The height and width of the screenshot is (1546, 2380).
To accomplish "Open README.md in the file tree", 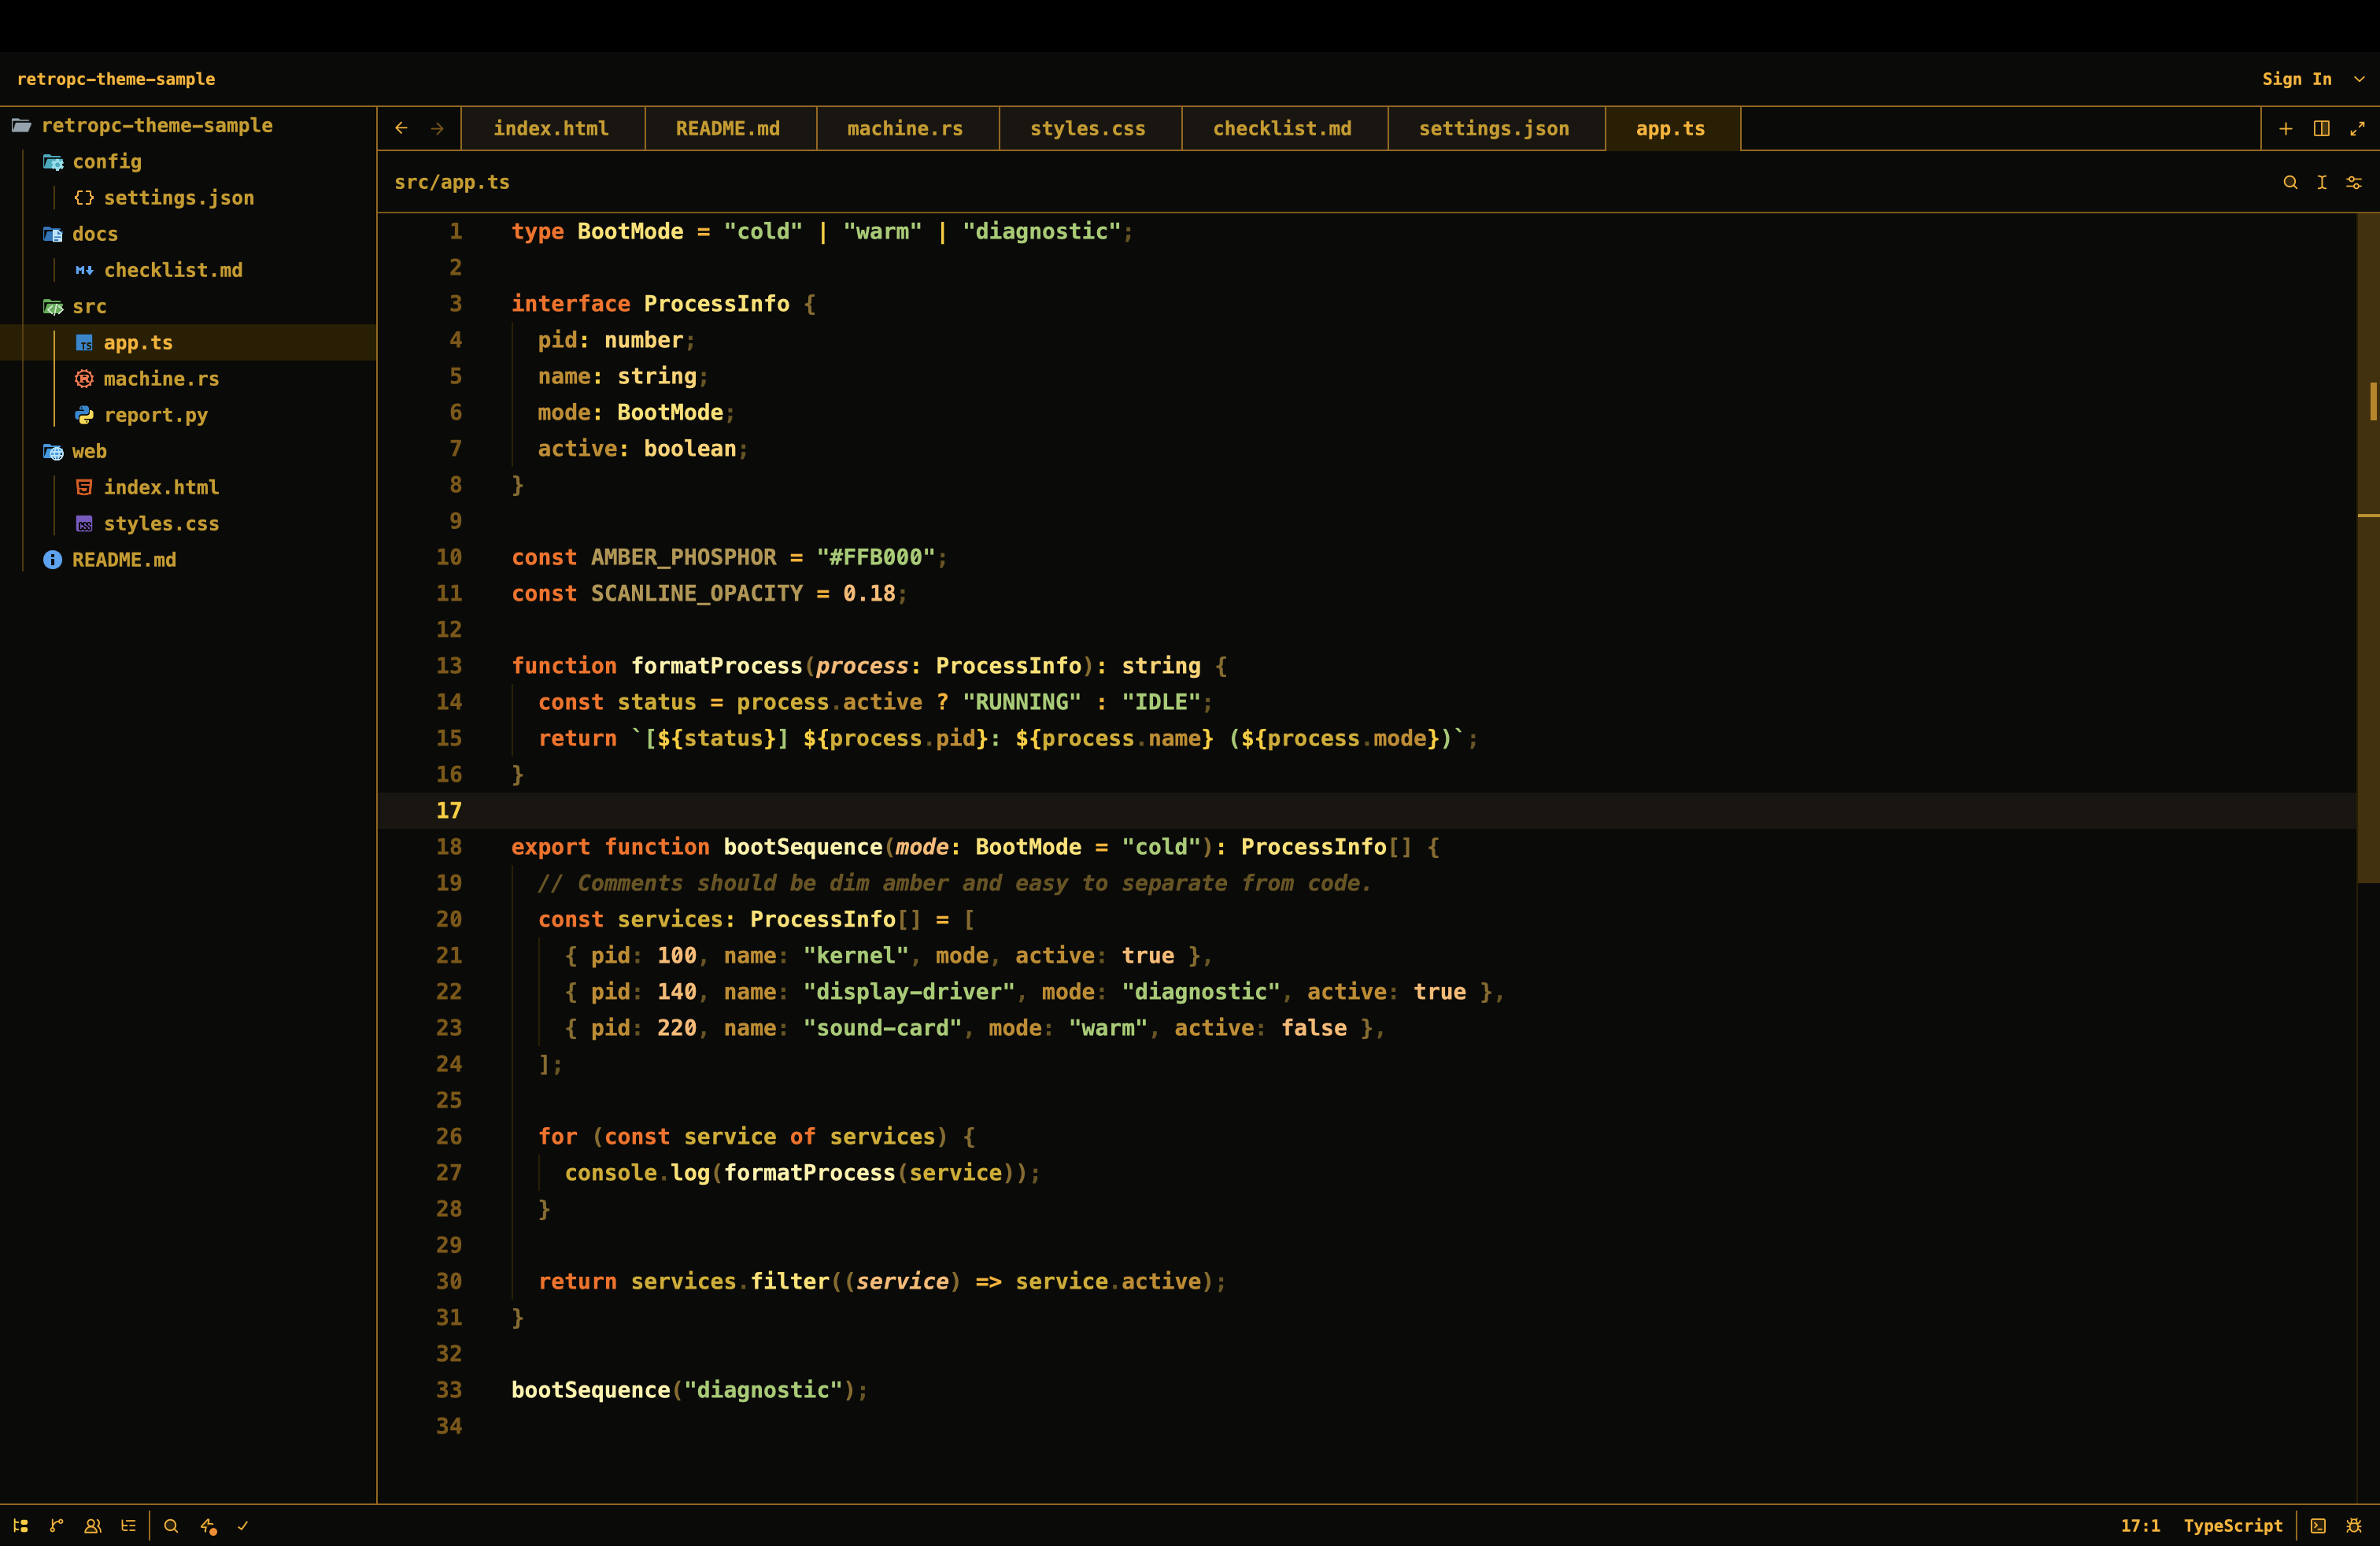I will coord(188,560).
